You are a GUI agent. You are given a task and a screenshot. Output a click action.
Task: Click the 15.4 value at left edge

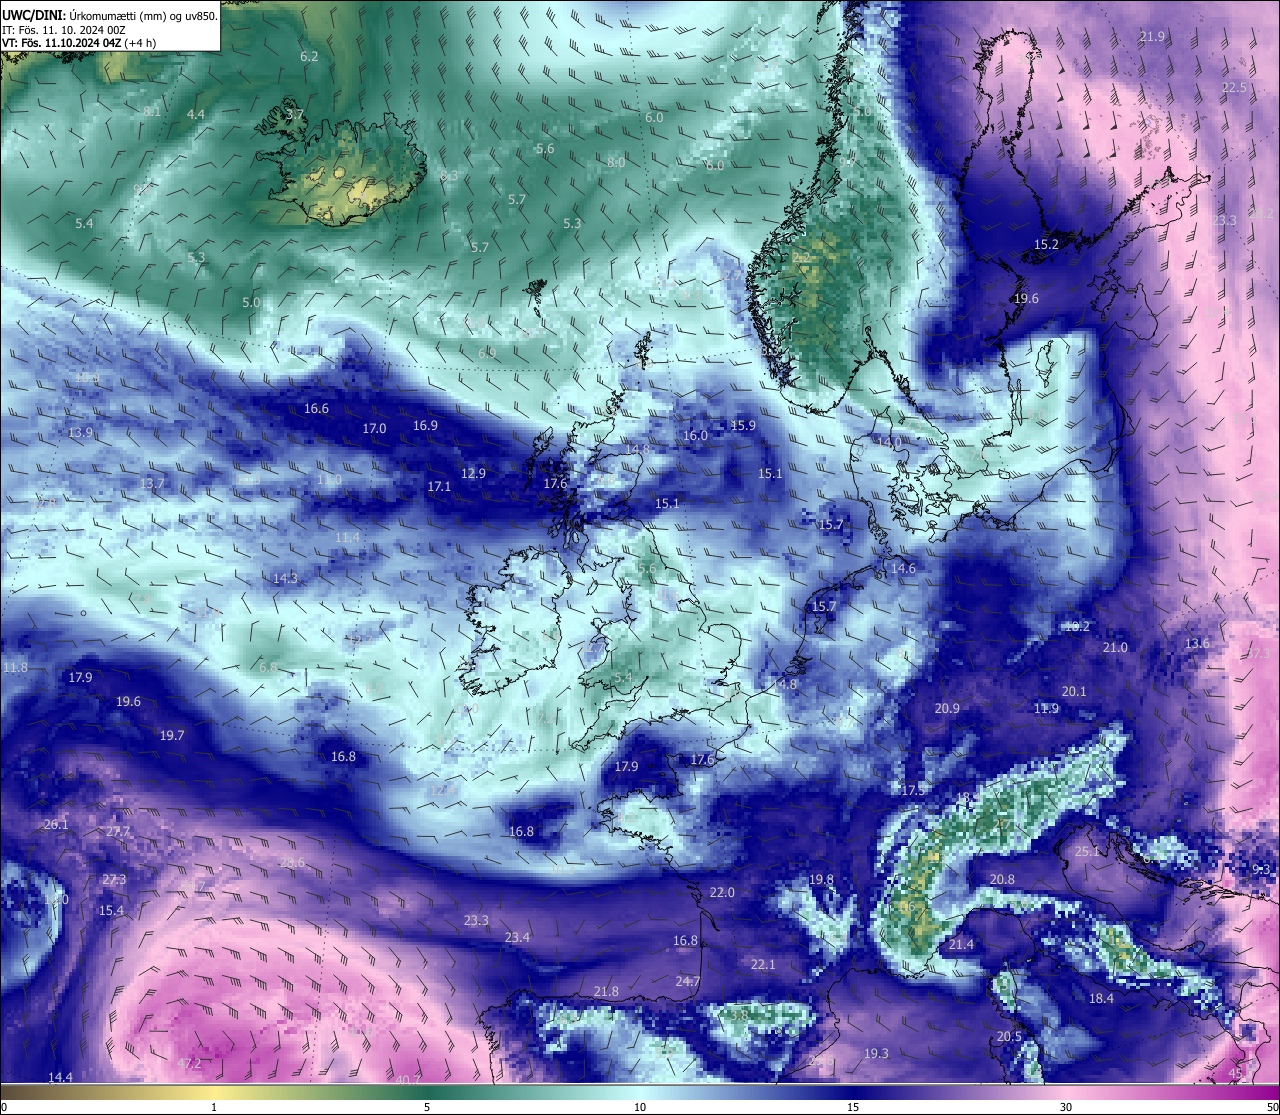[x=111, y=911]
